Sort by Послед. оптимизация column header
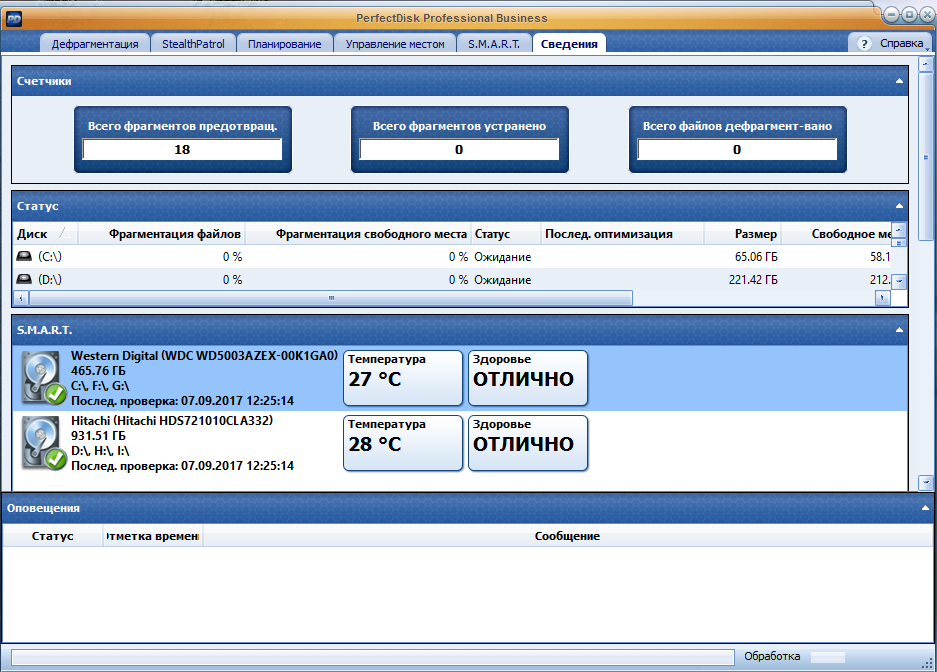The width and height of the screenshot is (937, 672). coord(622,234)
